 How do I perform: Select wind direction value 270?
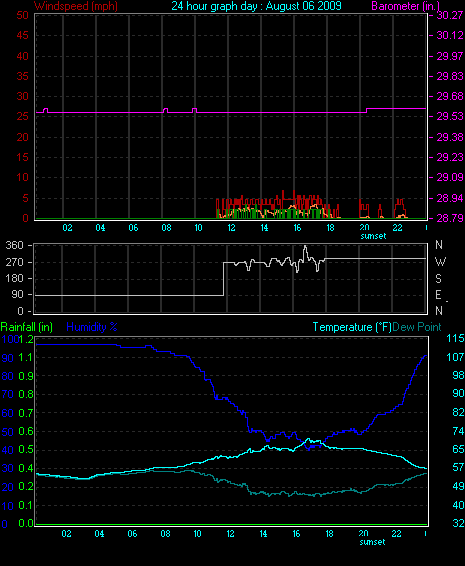pos(14,262)
